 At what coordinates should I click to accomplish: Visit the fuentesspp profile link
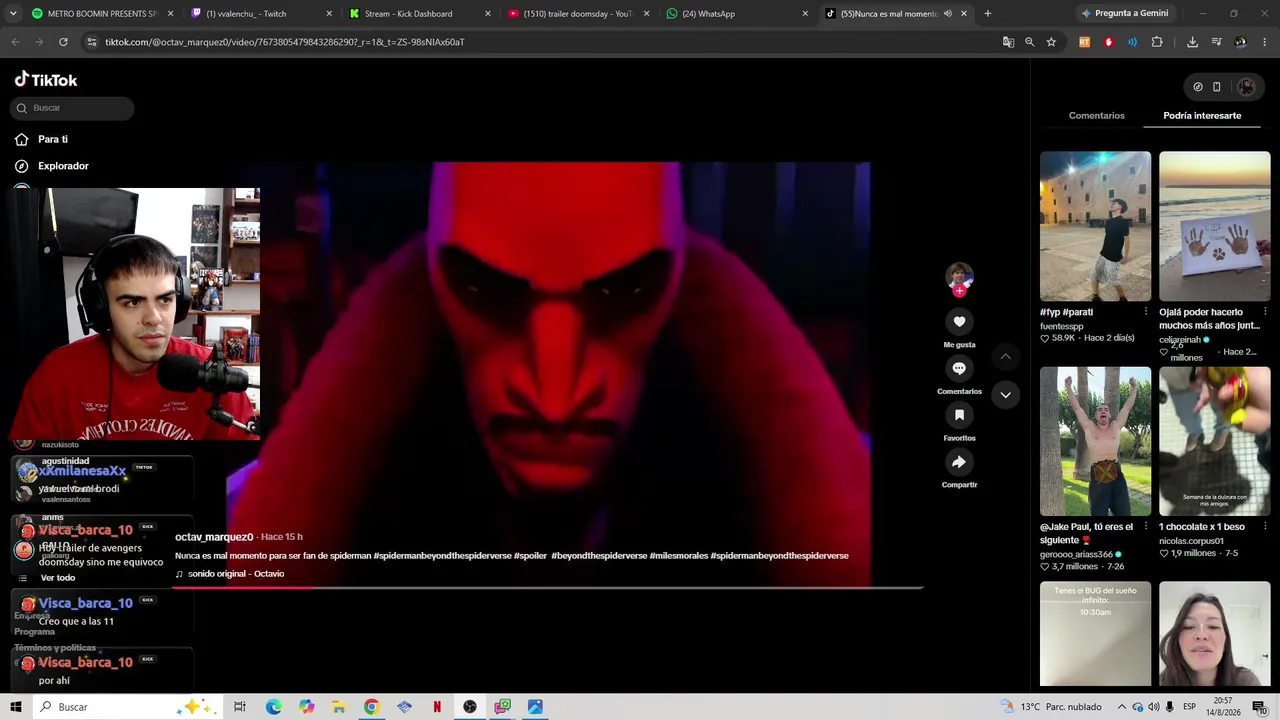1061,326
